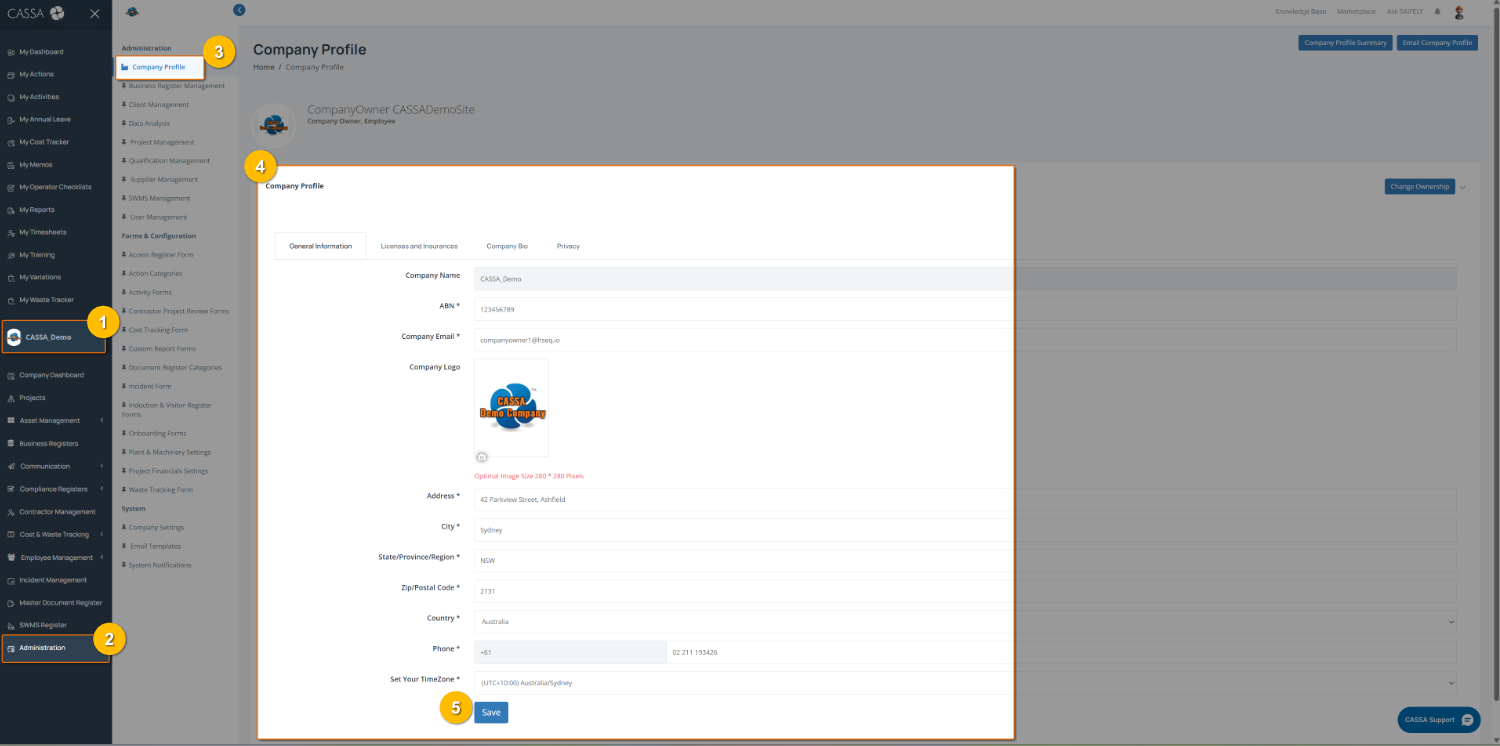Screen dimensions: 1500x746
Task: Click the Email Company Profile button
Action: pos(1437,43)
